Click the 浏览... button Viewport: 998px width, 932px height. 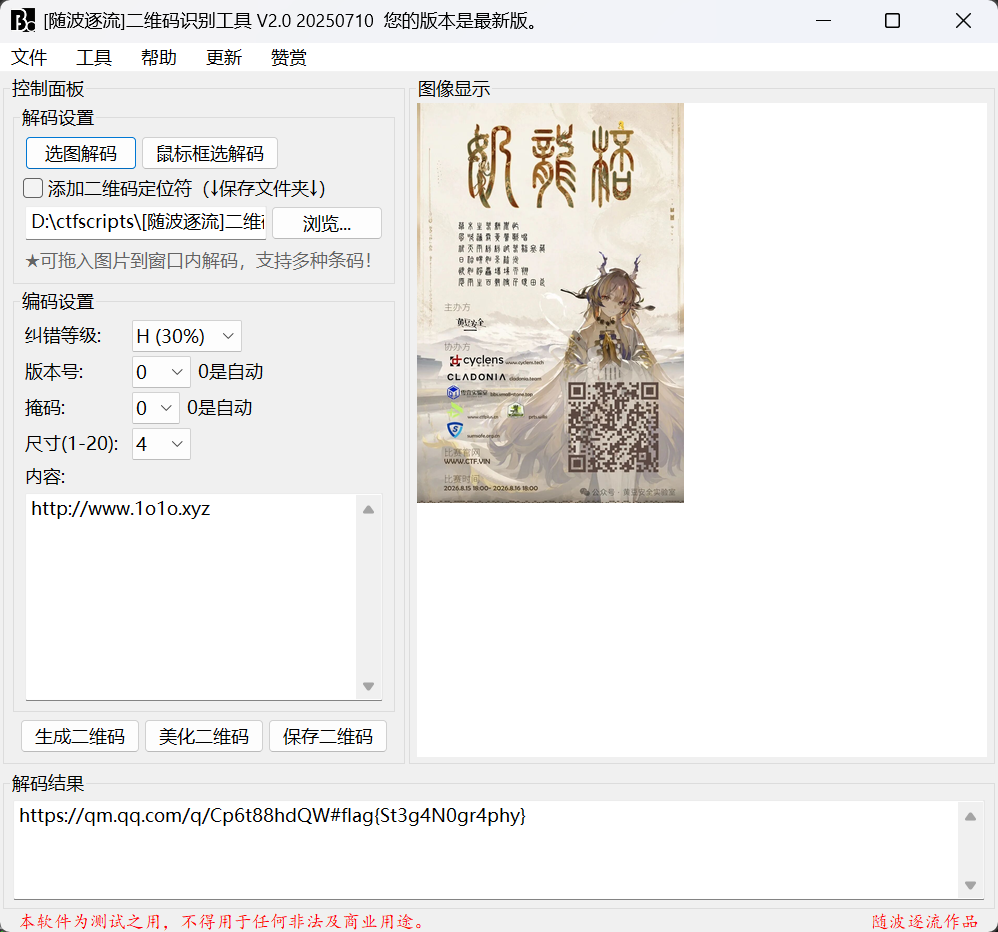[327, 223]
